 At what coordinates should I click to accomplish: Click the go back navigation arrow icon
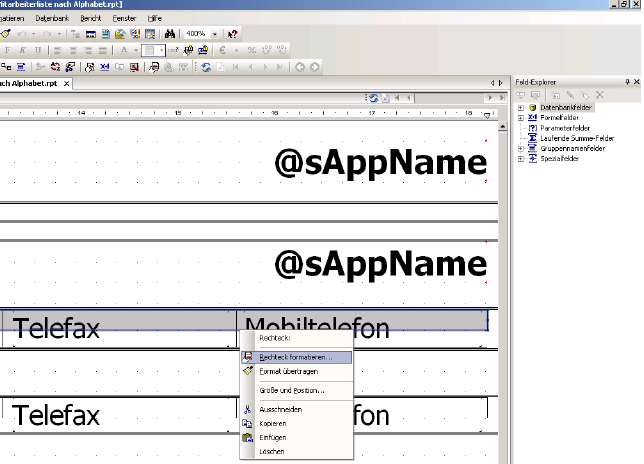(x=299, y=67)
